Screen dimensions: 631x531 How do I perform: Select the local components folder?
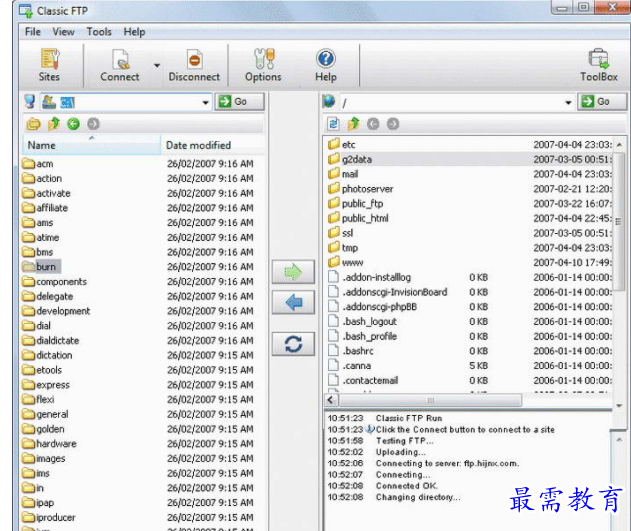coord(54,282)
